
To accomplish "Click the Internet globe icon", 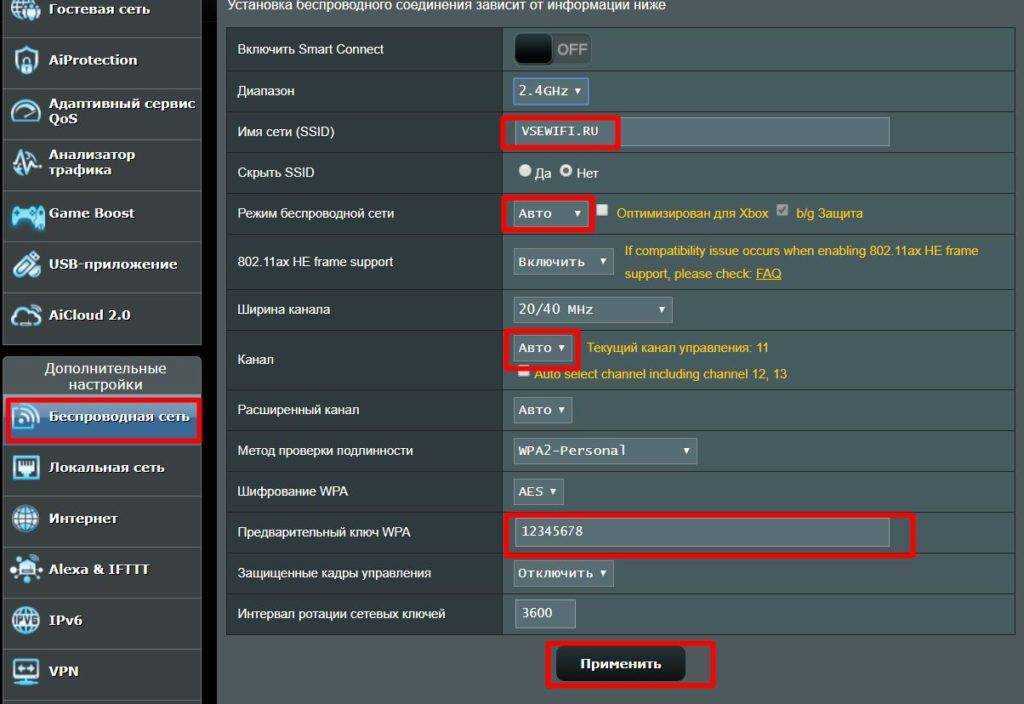I will pos(25,519).
